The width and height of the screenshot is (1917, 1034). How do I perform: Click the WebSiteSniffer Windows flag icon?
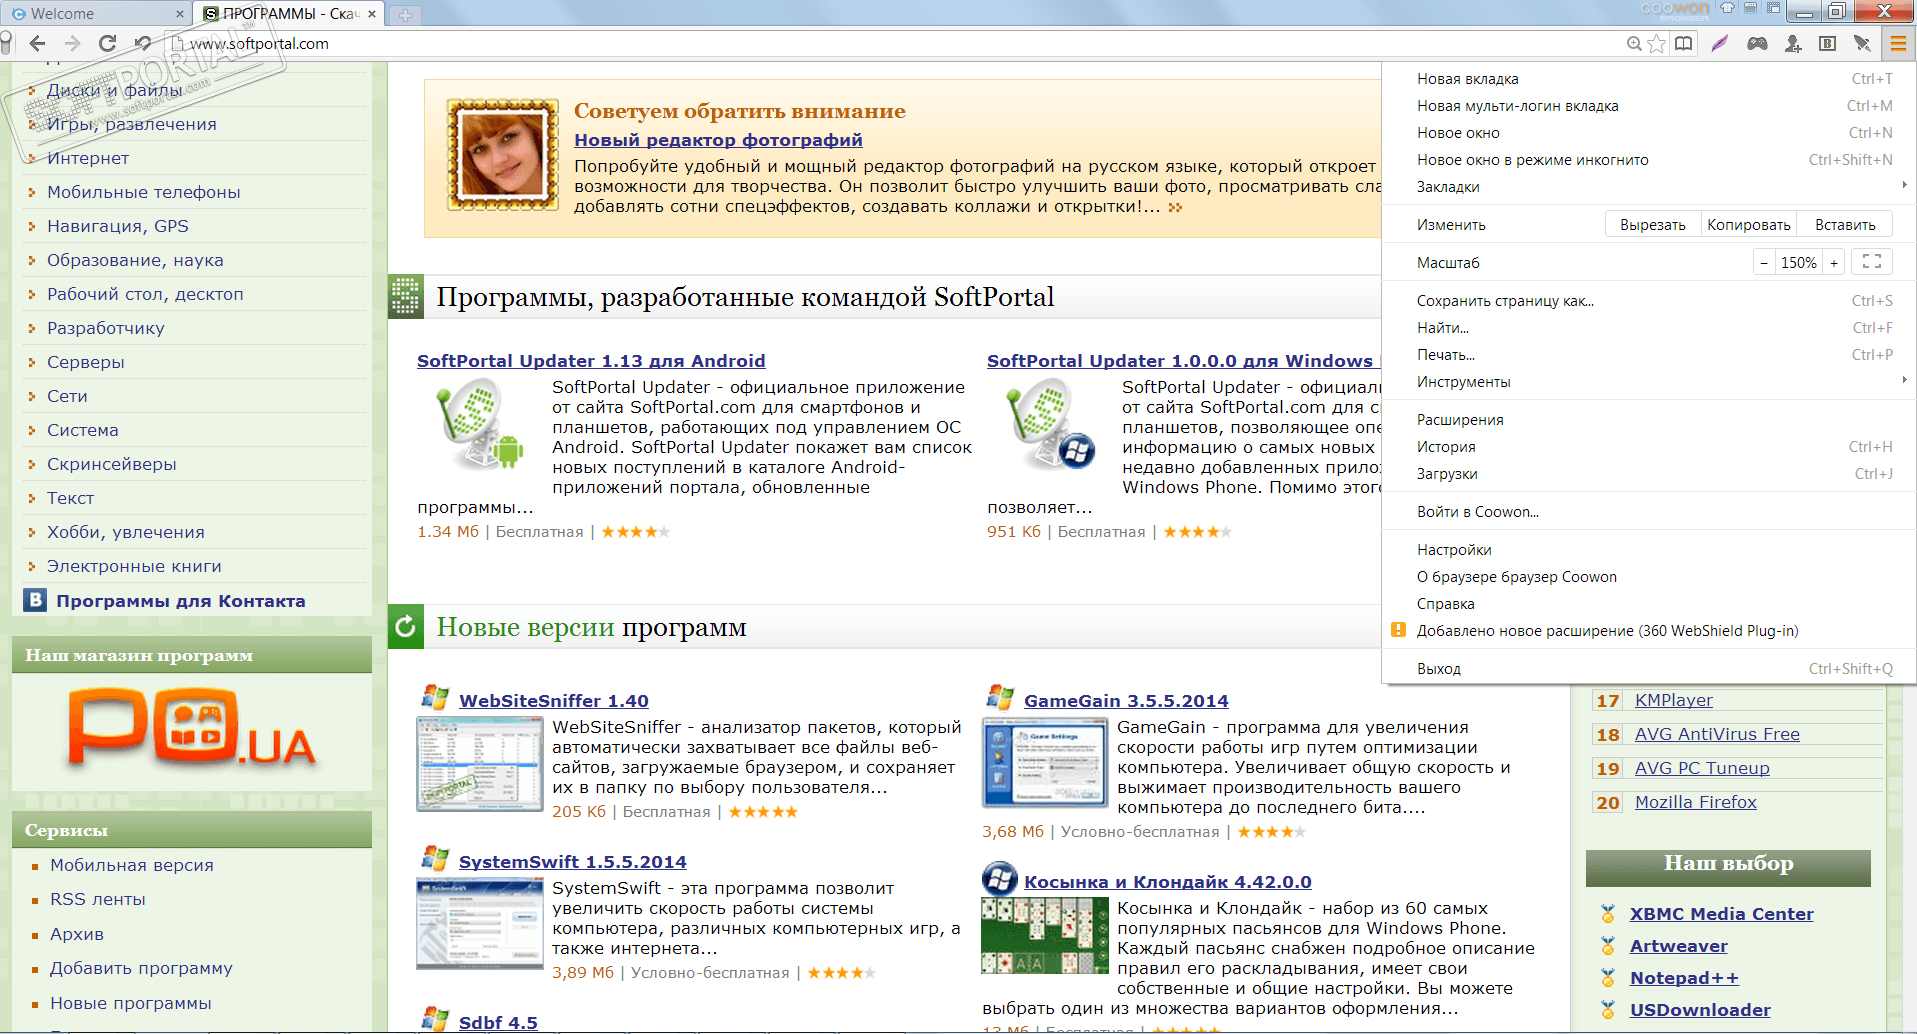[435, 697]
